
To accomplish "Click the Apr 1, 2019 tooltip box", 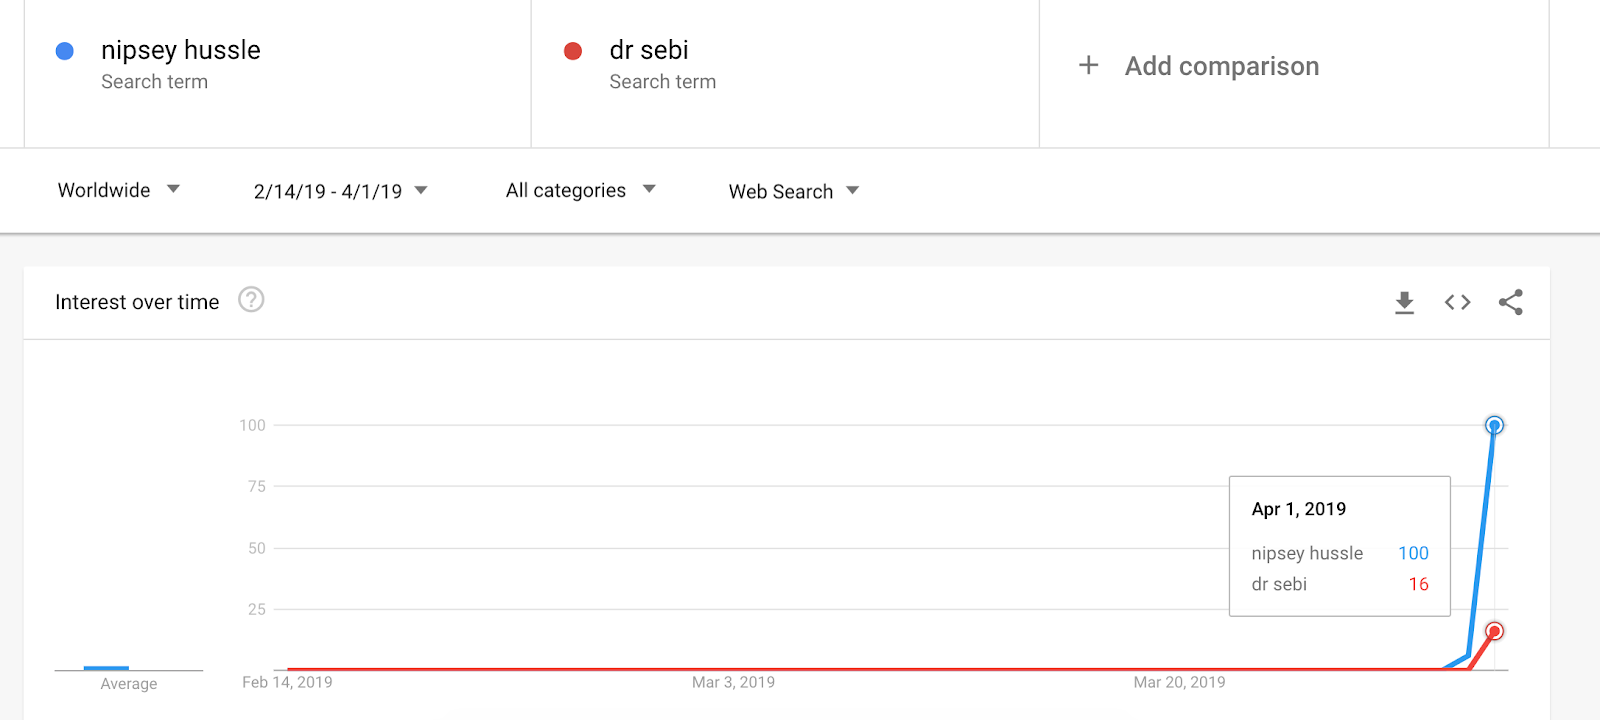I will (1339, 545).
